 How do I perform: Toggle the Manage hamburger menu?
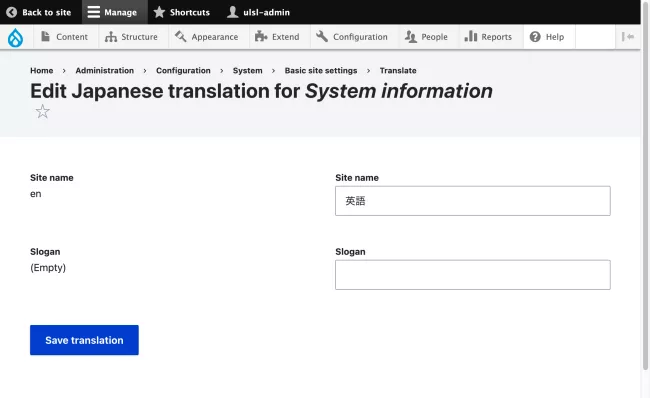click(x=115, y=12)
